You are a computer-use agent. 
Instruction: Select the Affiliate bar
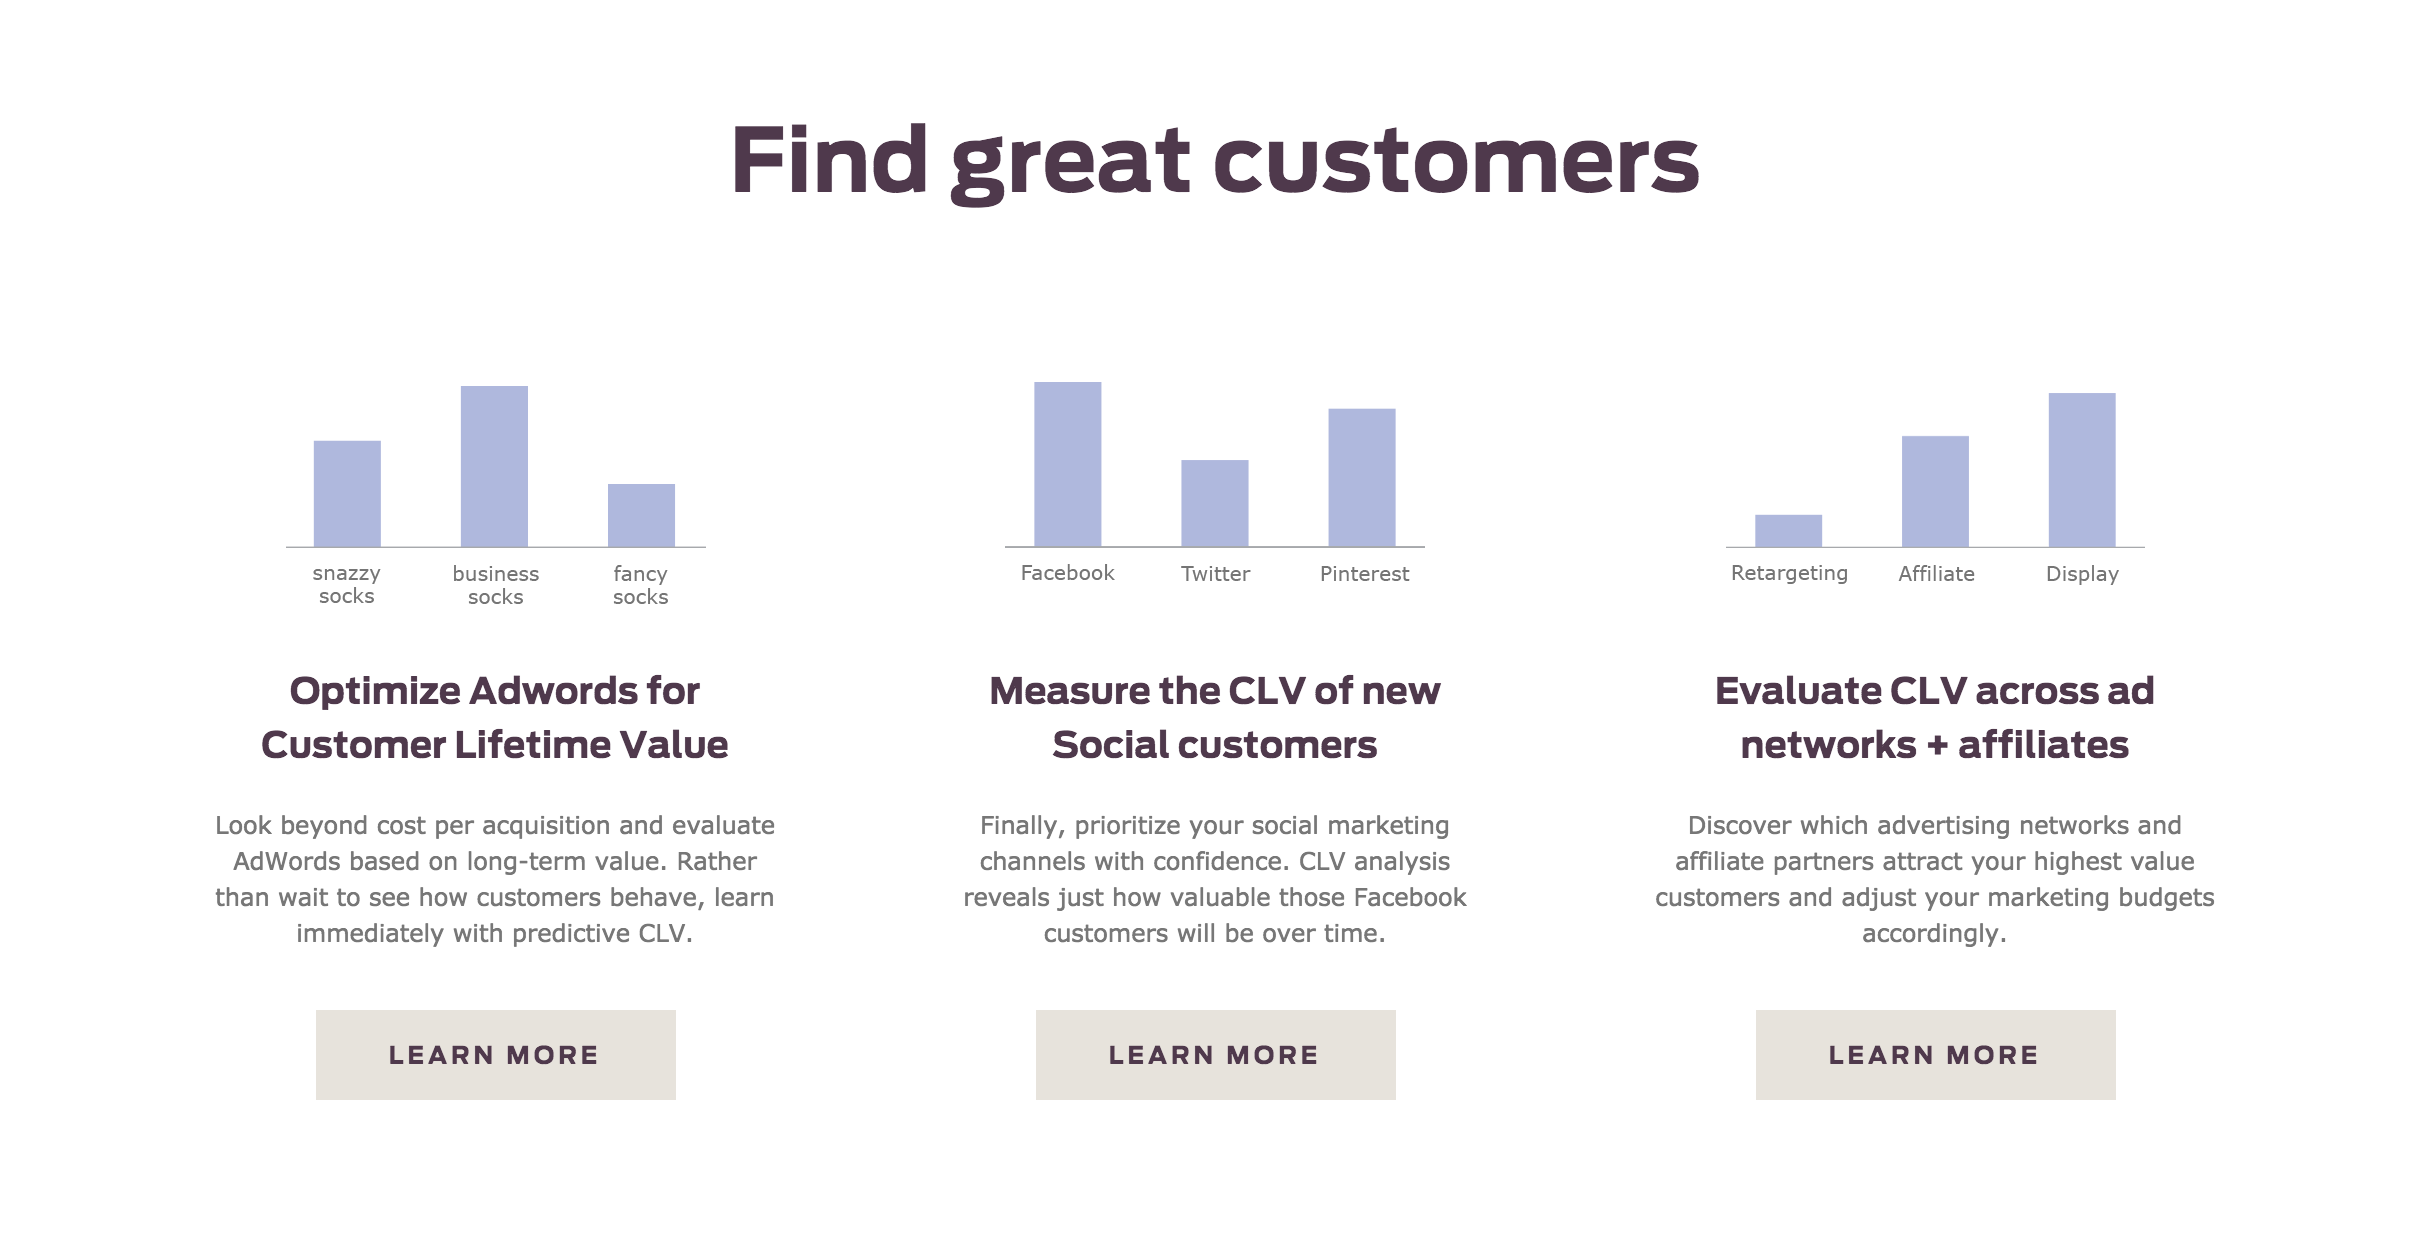coord(1935,491)
